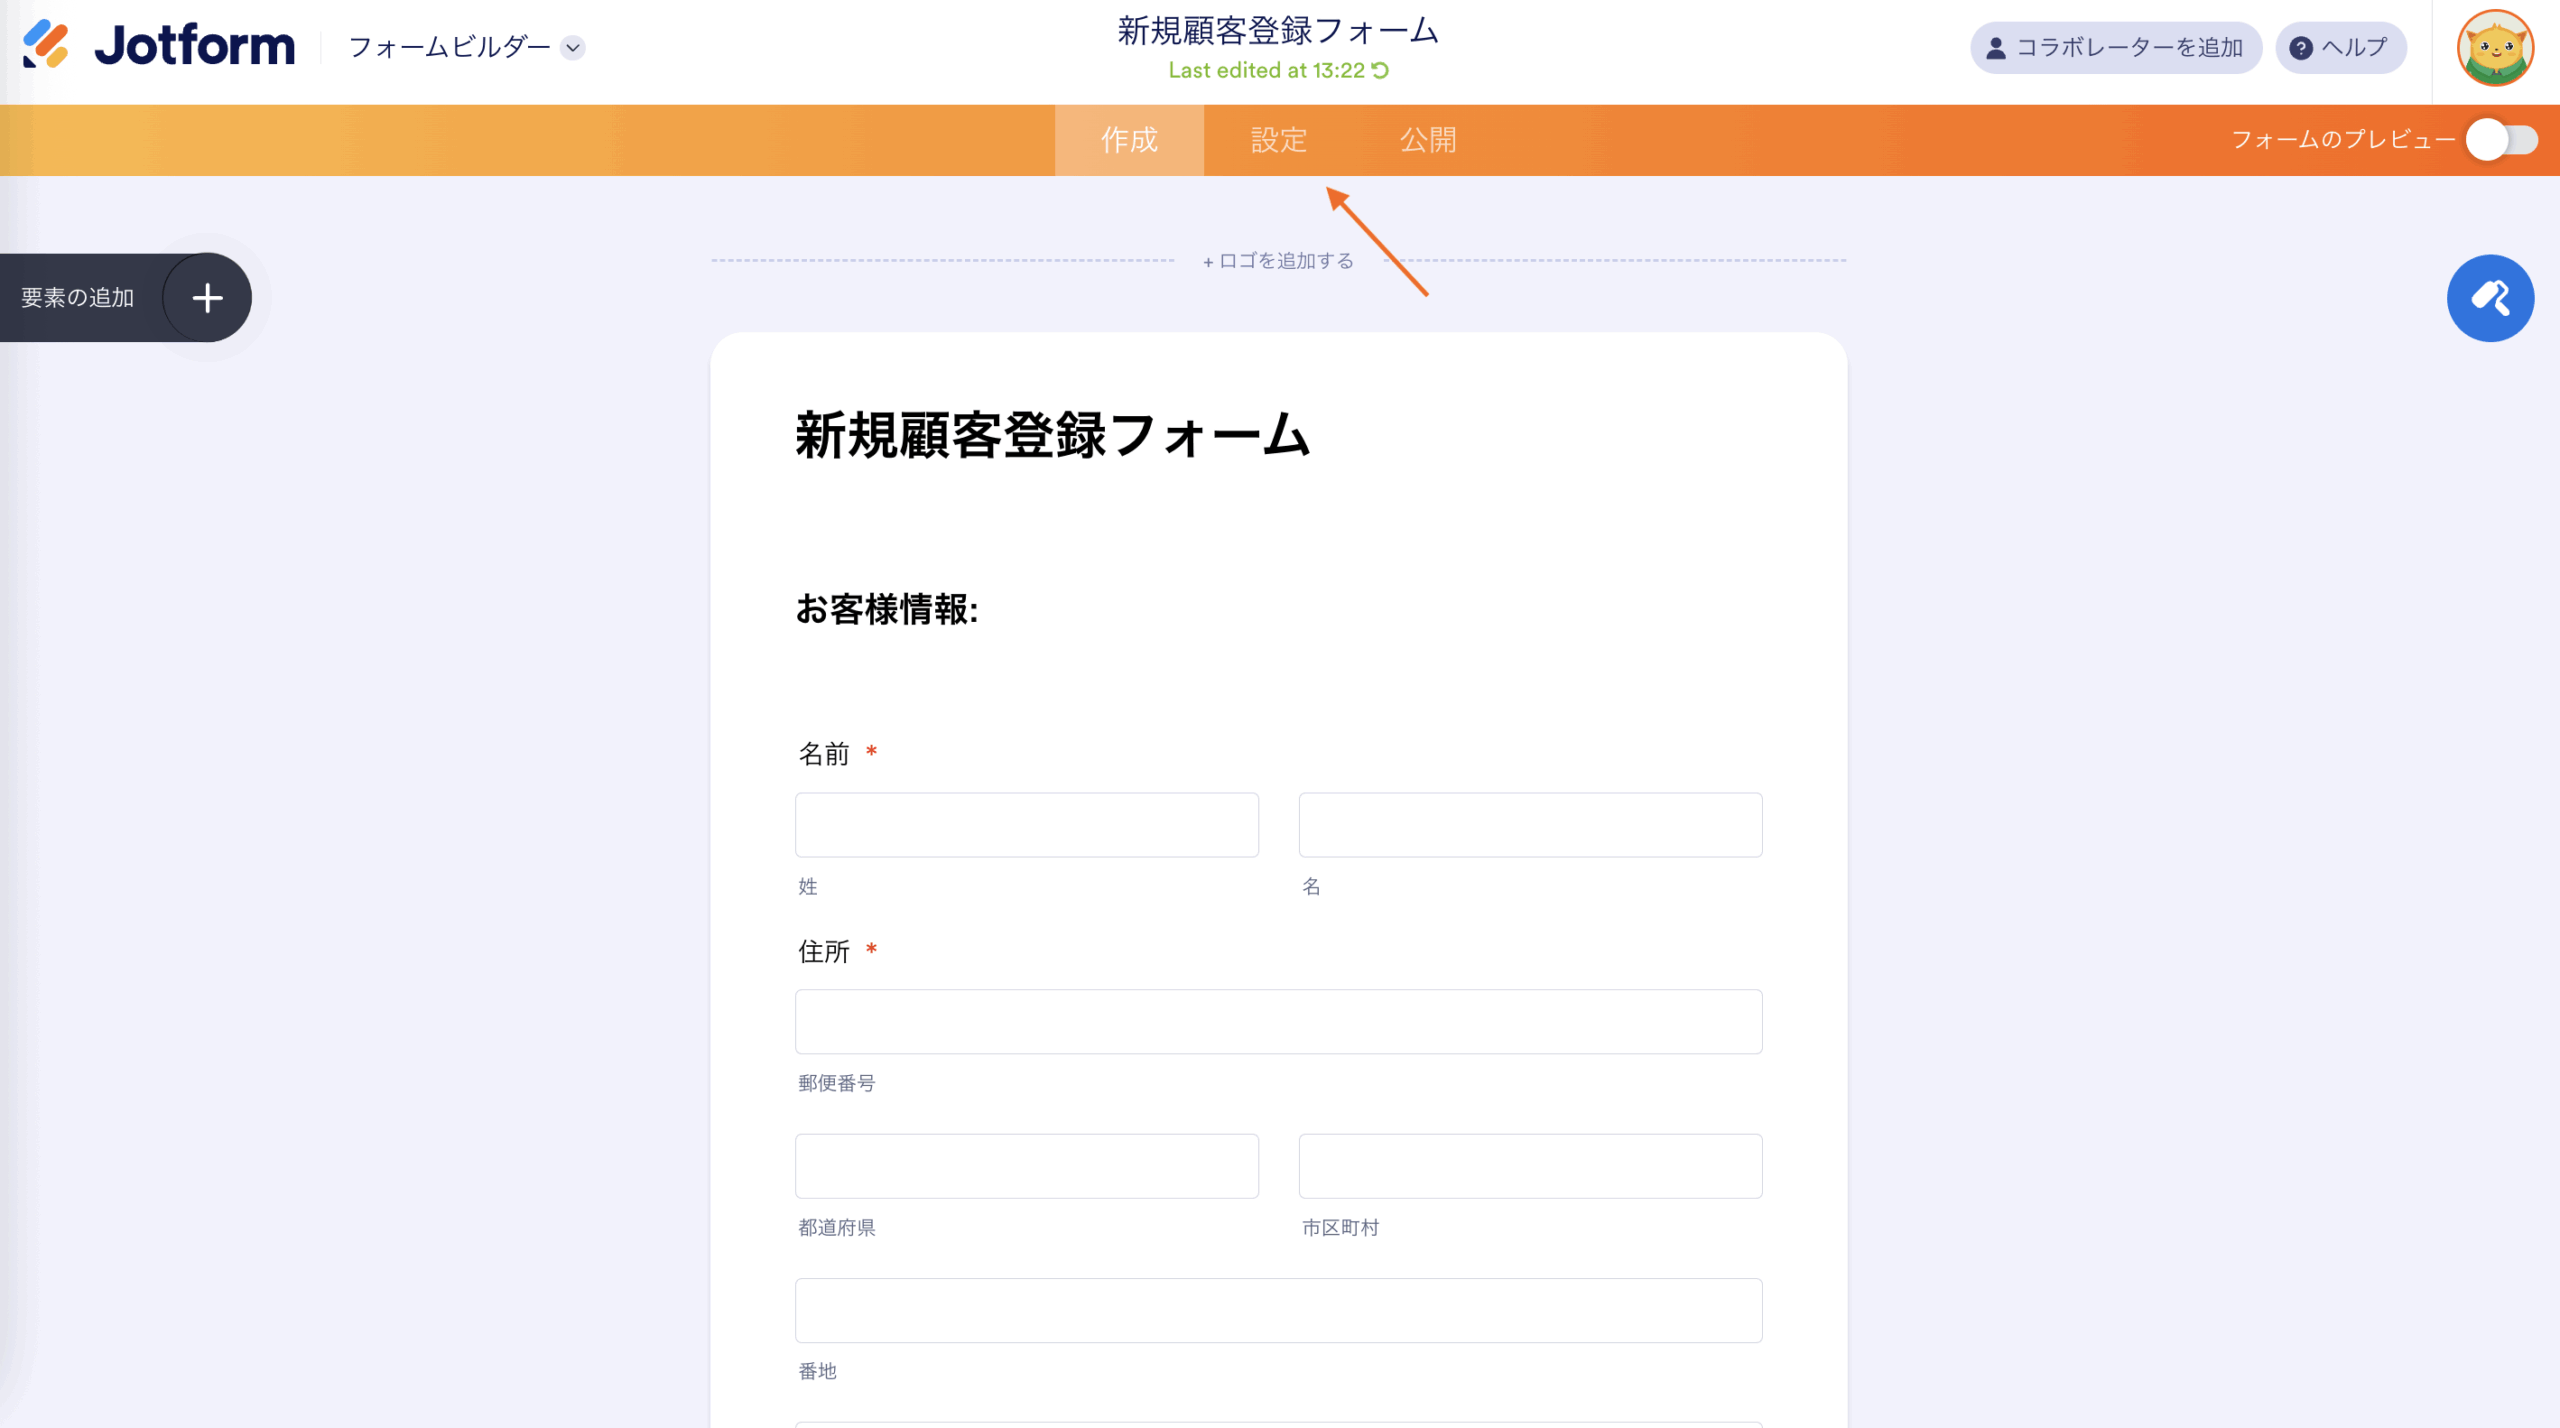Select the お客様情報: subheading
The width and height of the screenshot is (2560, 1428).
887,609
